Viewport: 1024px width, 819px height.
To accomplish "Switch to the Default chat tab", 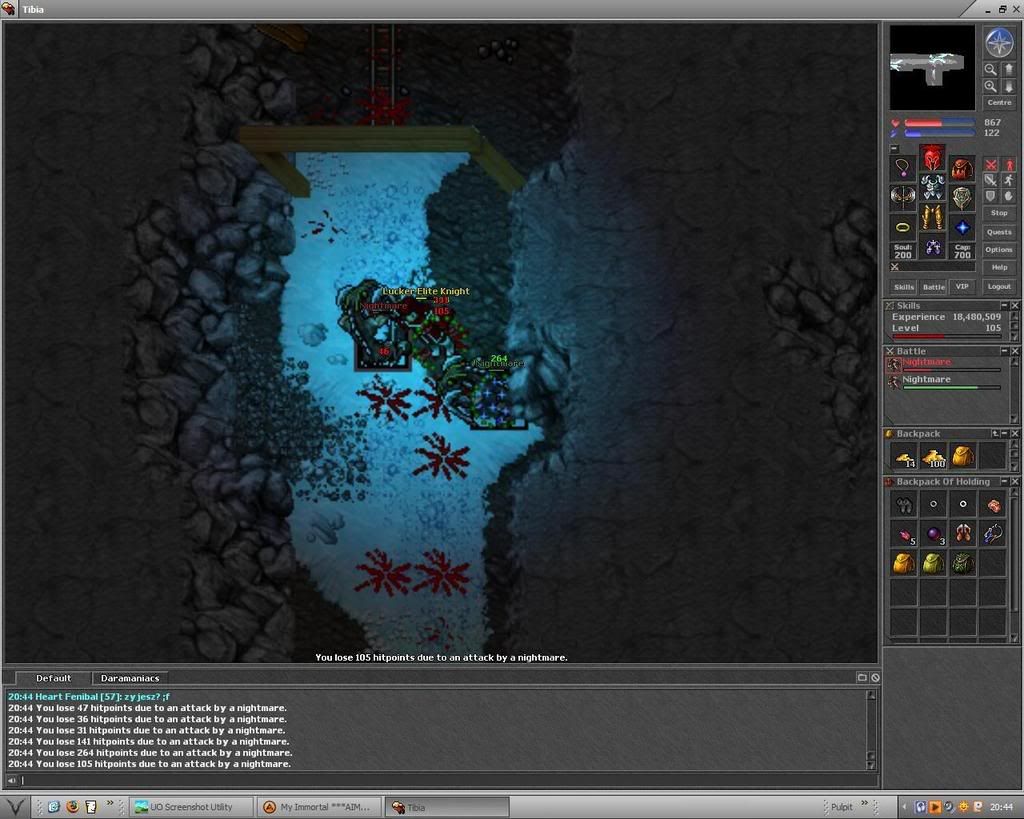I will [x=54, y=678].
